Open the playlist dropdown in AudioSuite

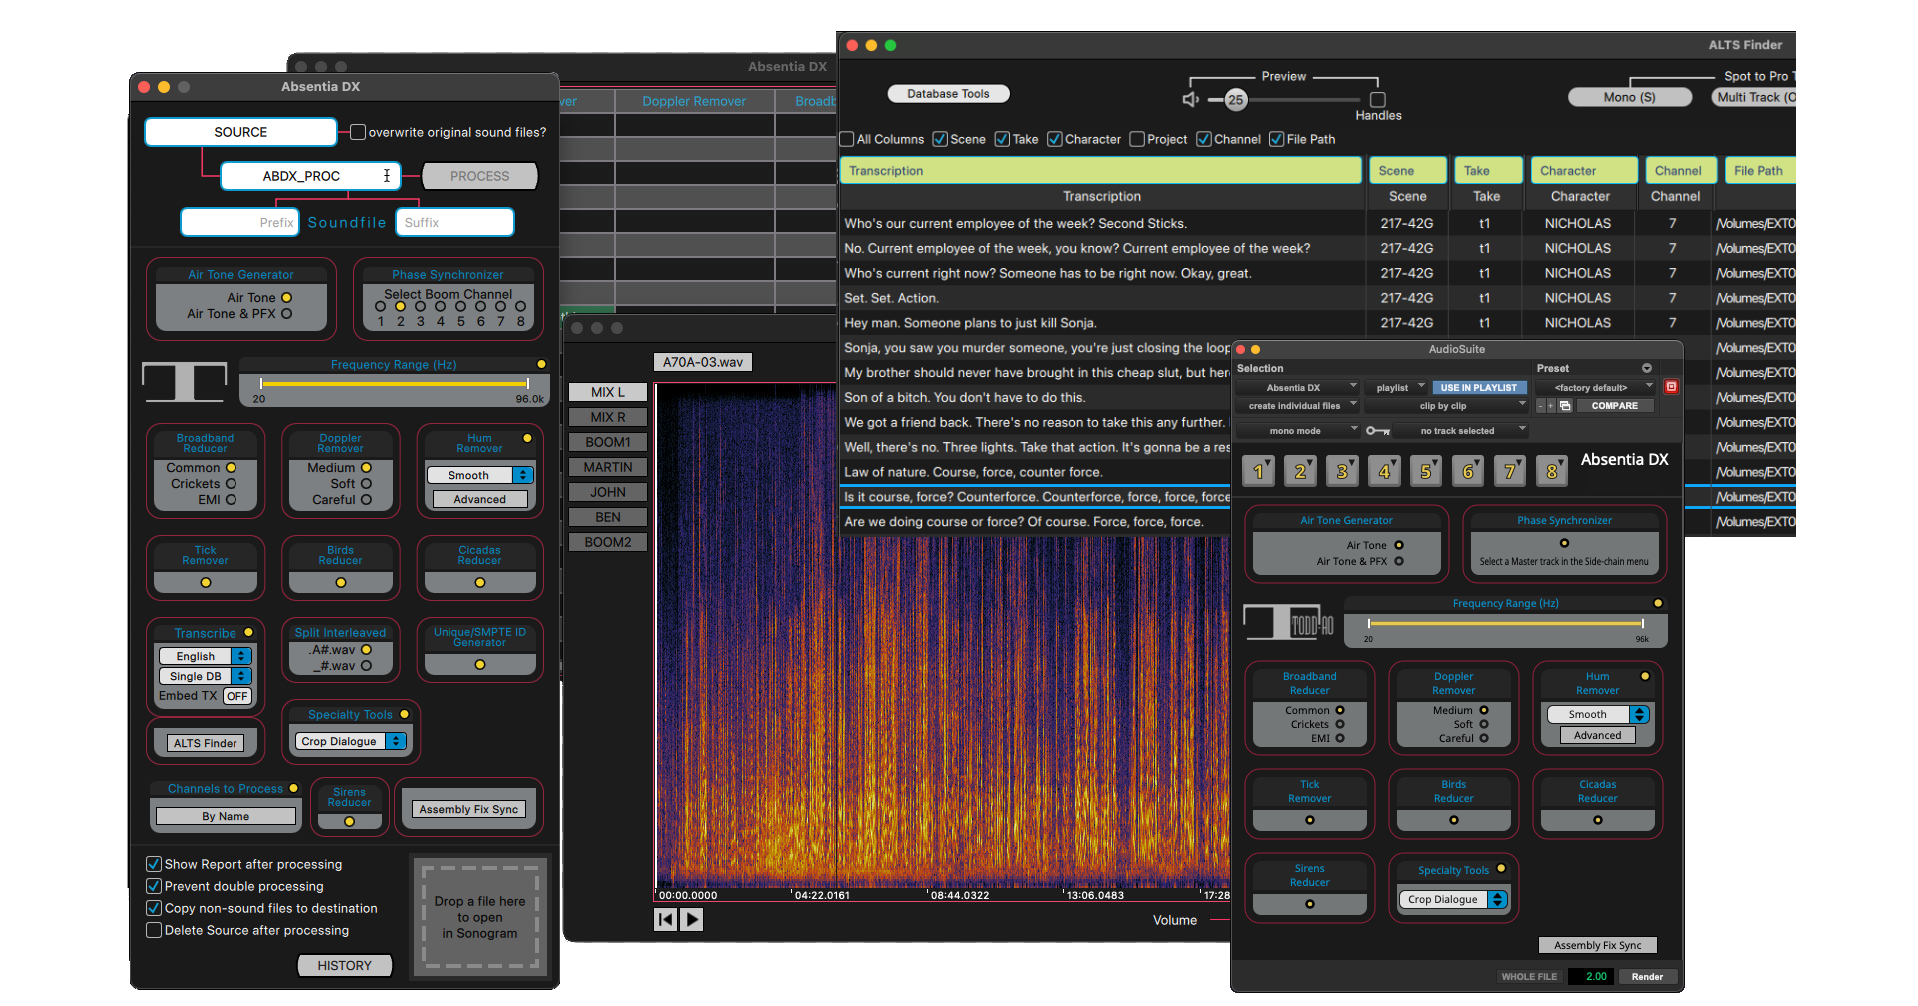1397,387
